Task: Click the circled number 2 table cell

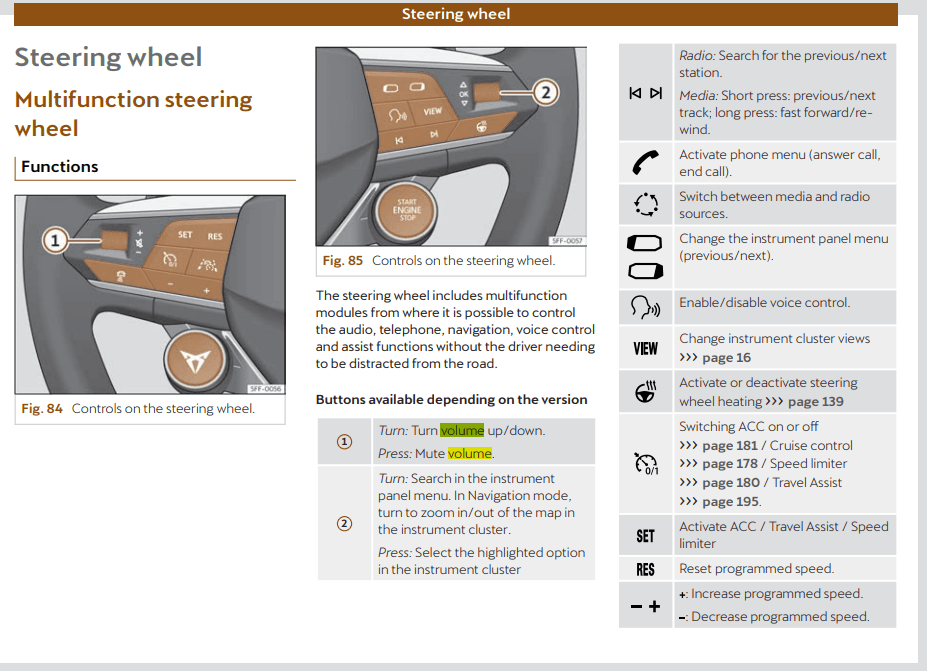Action: pyautogui.click(x=344, y=524)
